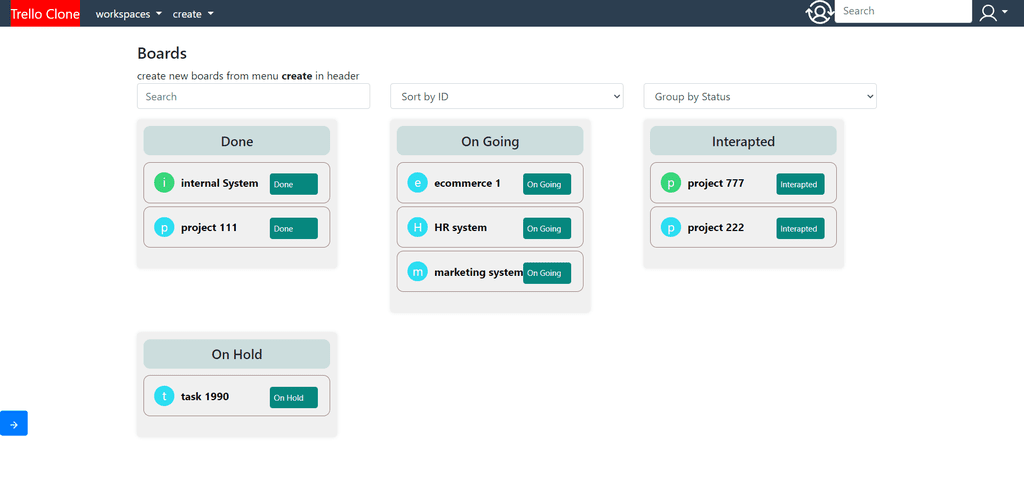Click the sync users icon in header
1024x477 pixels.
(819, 12)
